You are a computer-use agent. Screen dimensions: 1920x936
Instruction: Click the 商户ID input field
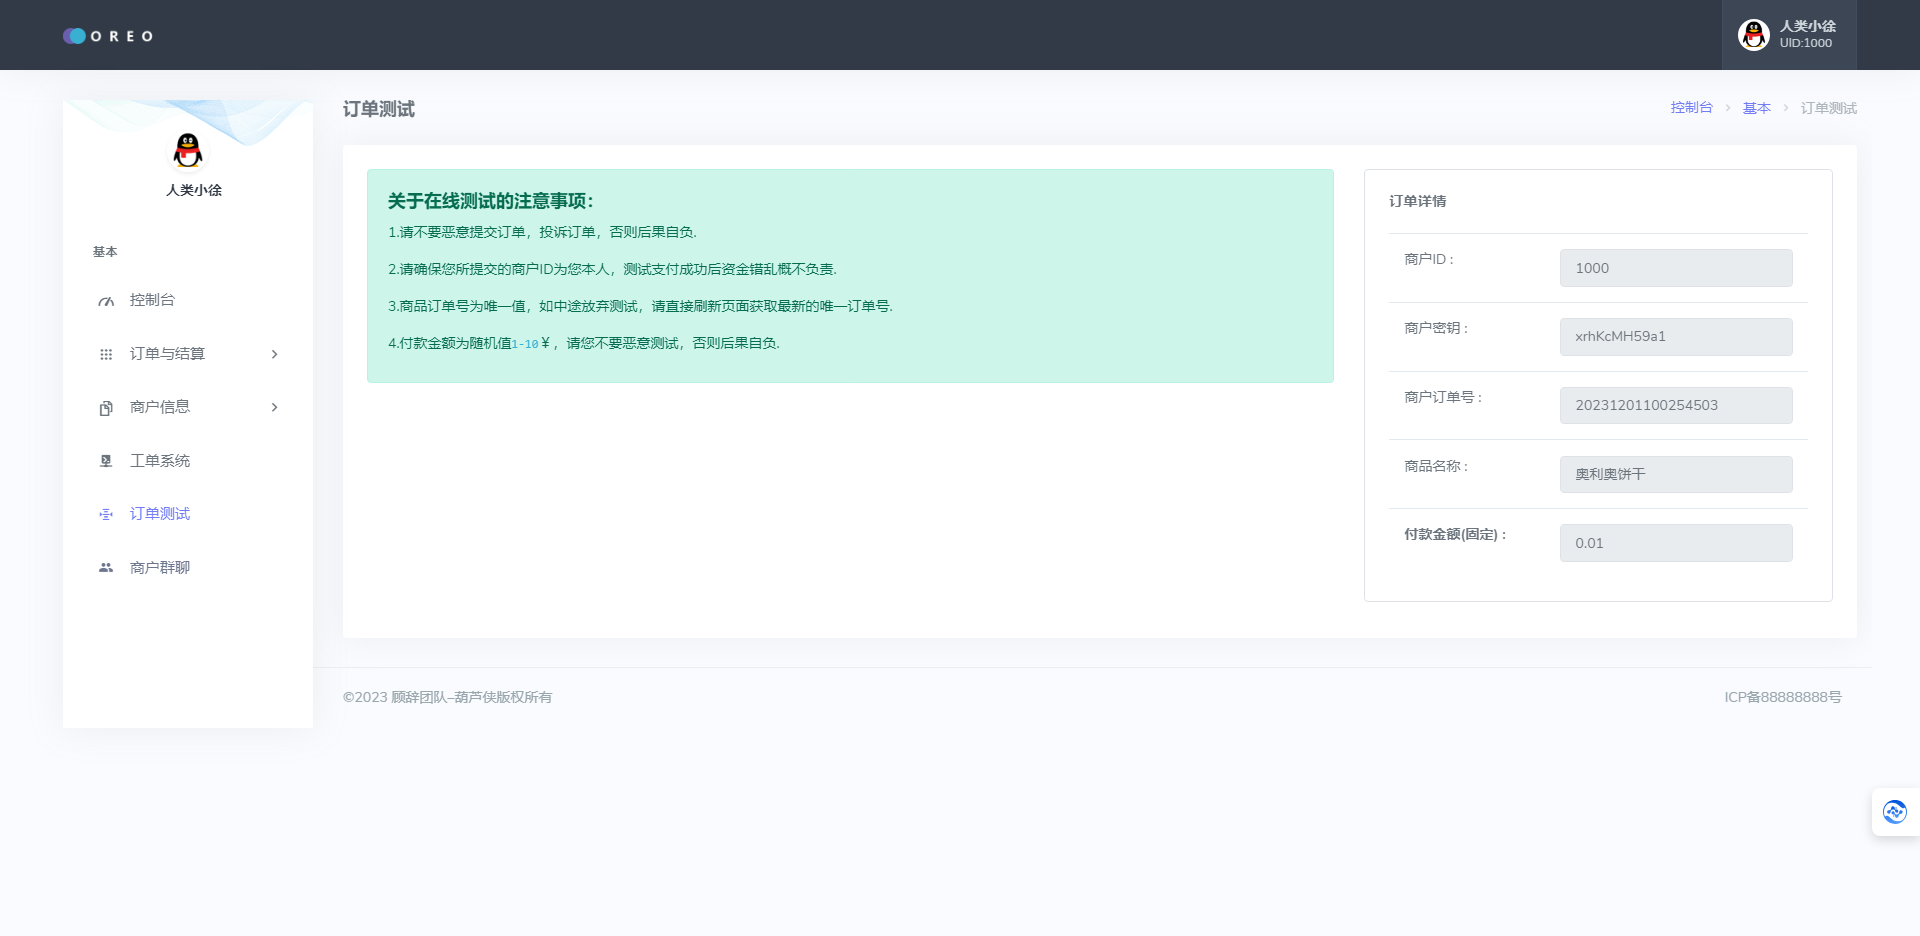click(1676, 268)
